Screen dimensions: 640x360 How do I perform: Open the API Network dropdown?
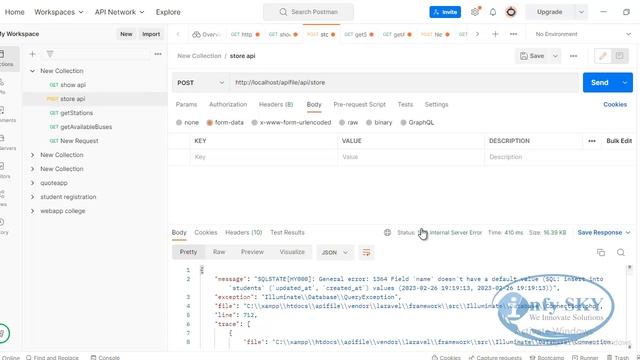pos(120,12)
